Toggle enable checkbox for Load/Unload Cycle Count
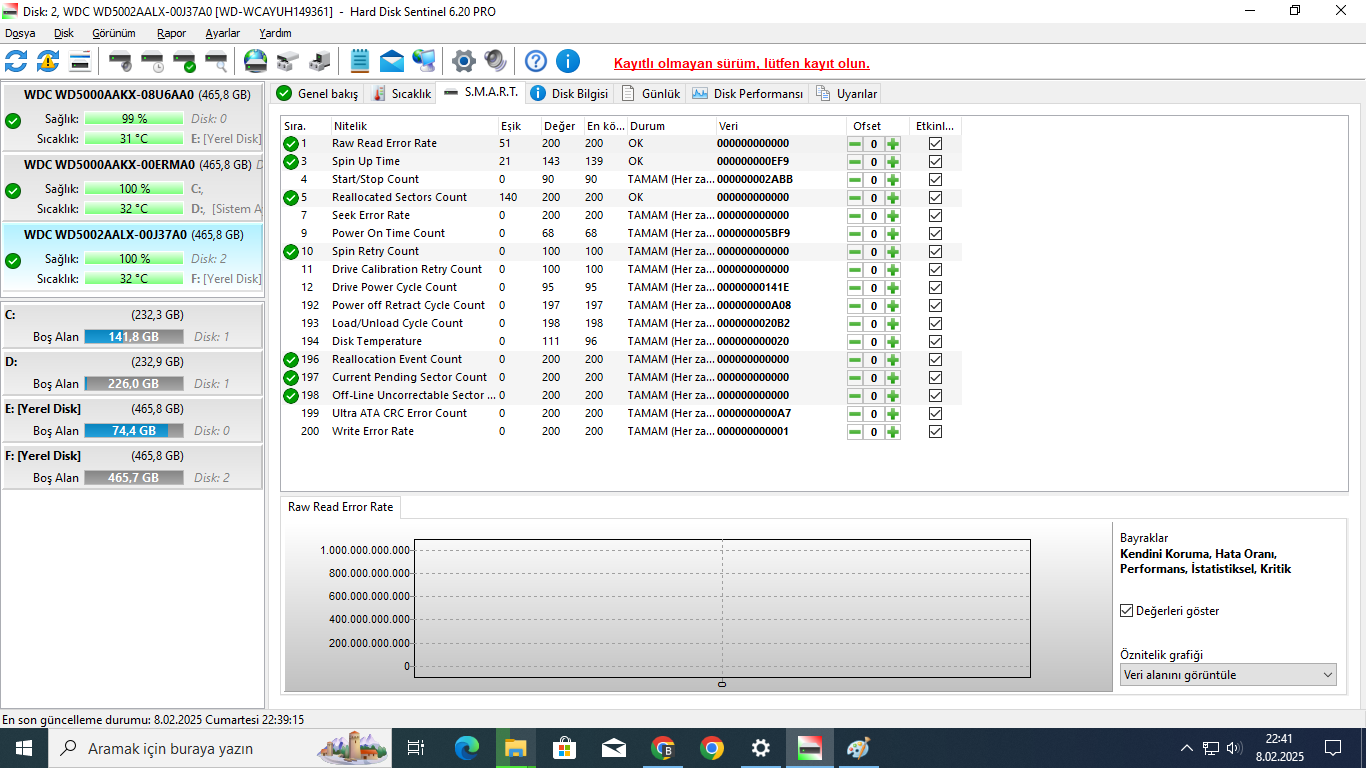Viewport: 1366px width, 768px height. coord(935,324)
